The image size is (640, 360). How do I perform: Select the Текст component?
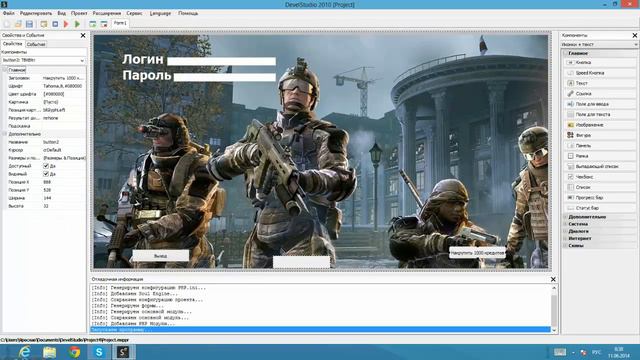pos(600,83)
